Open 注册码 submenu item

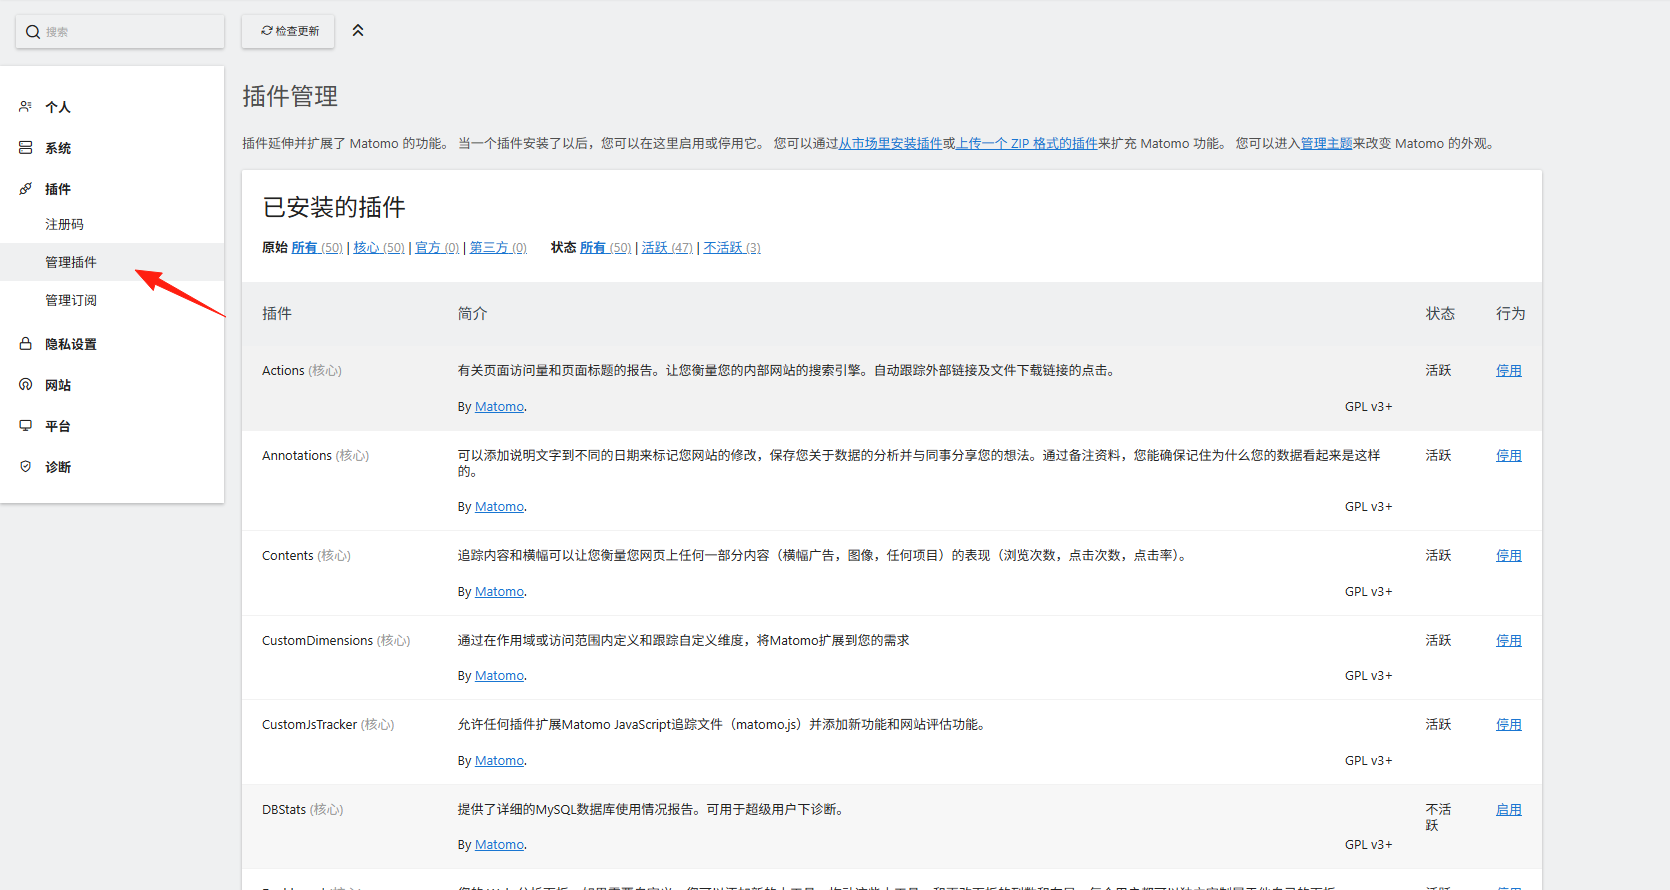pos(64,224)
